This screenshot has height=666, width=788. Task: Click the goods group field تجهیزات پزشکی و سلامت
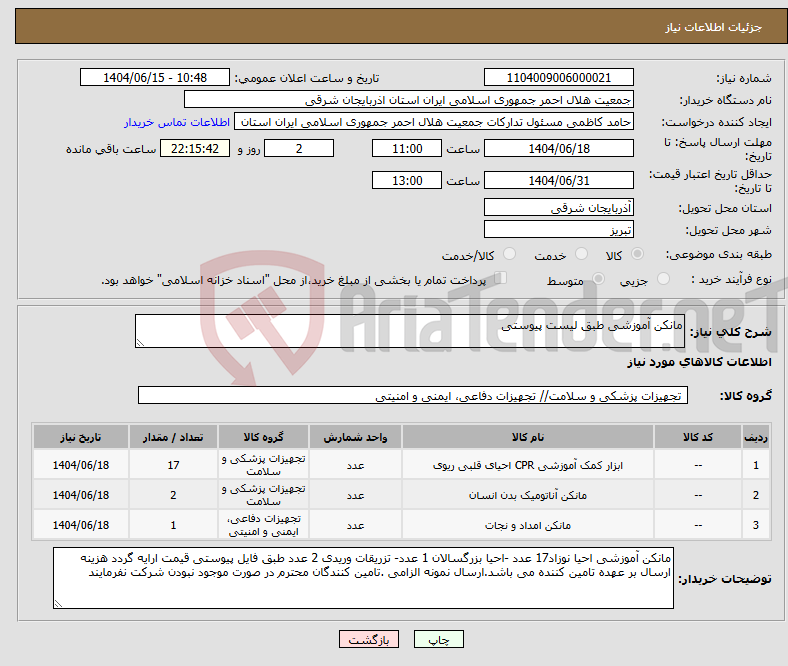[413, 396]
